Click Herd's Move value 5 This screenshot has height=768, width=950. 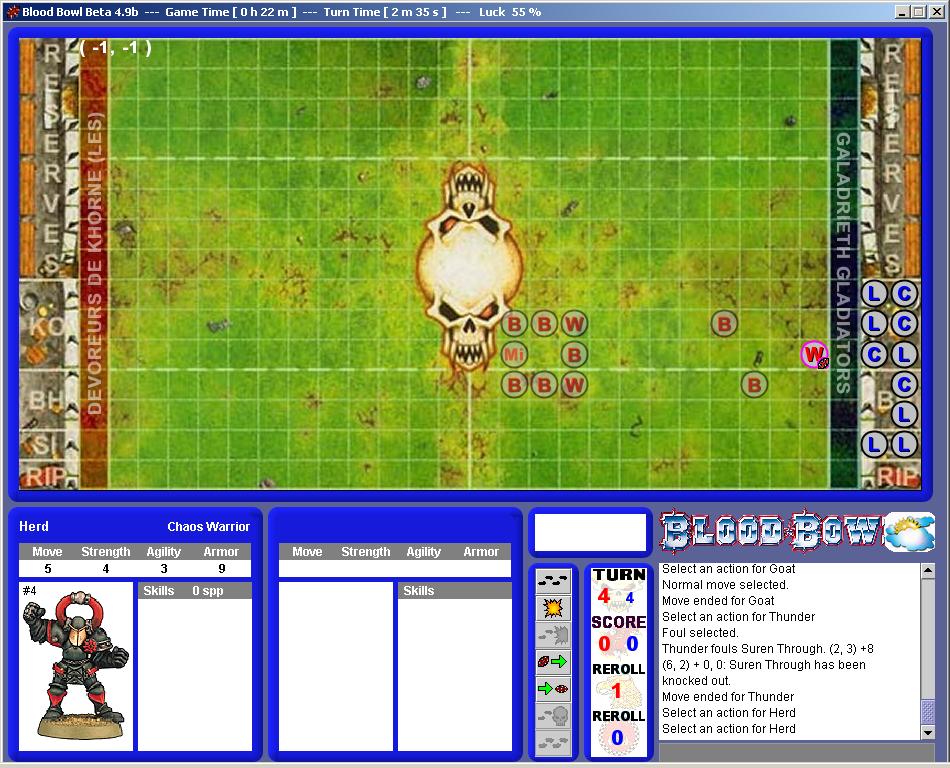(x=48, y=569)
